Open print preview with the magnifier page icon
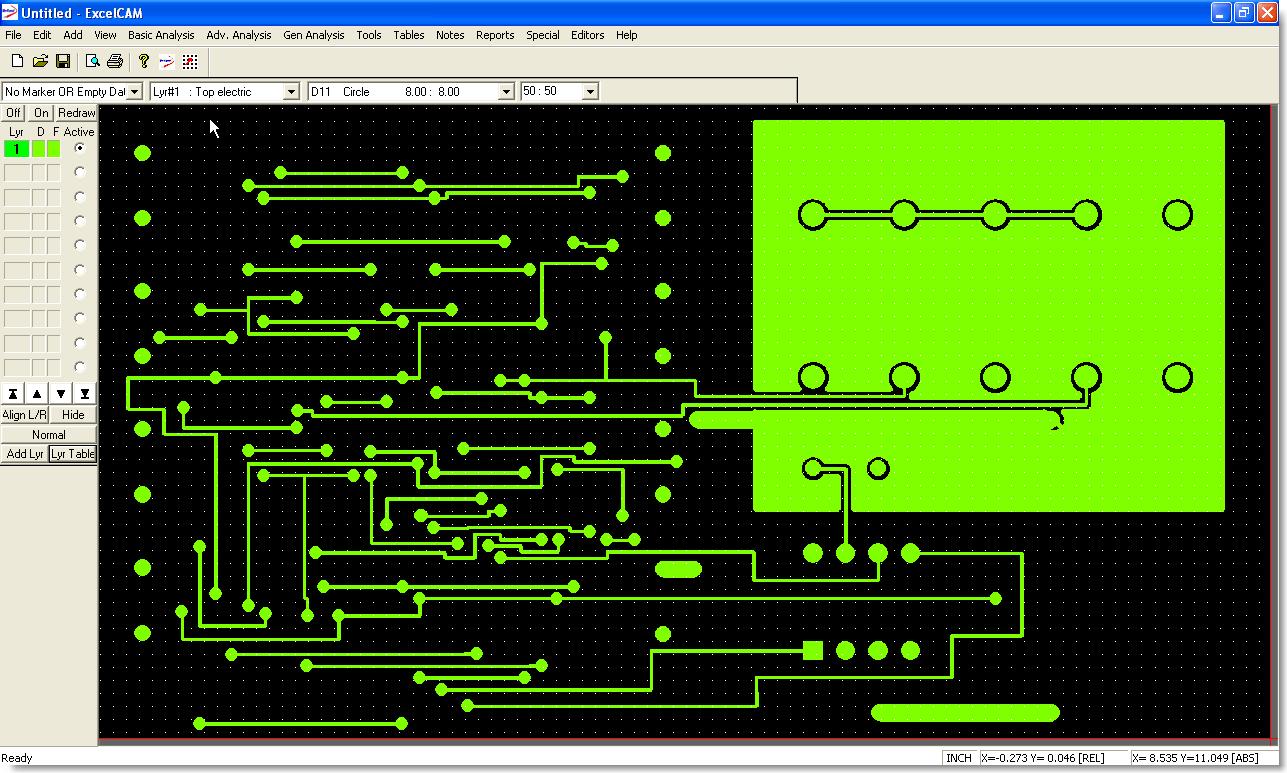1287x773 pixels. 92,62
